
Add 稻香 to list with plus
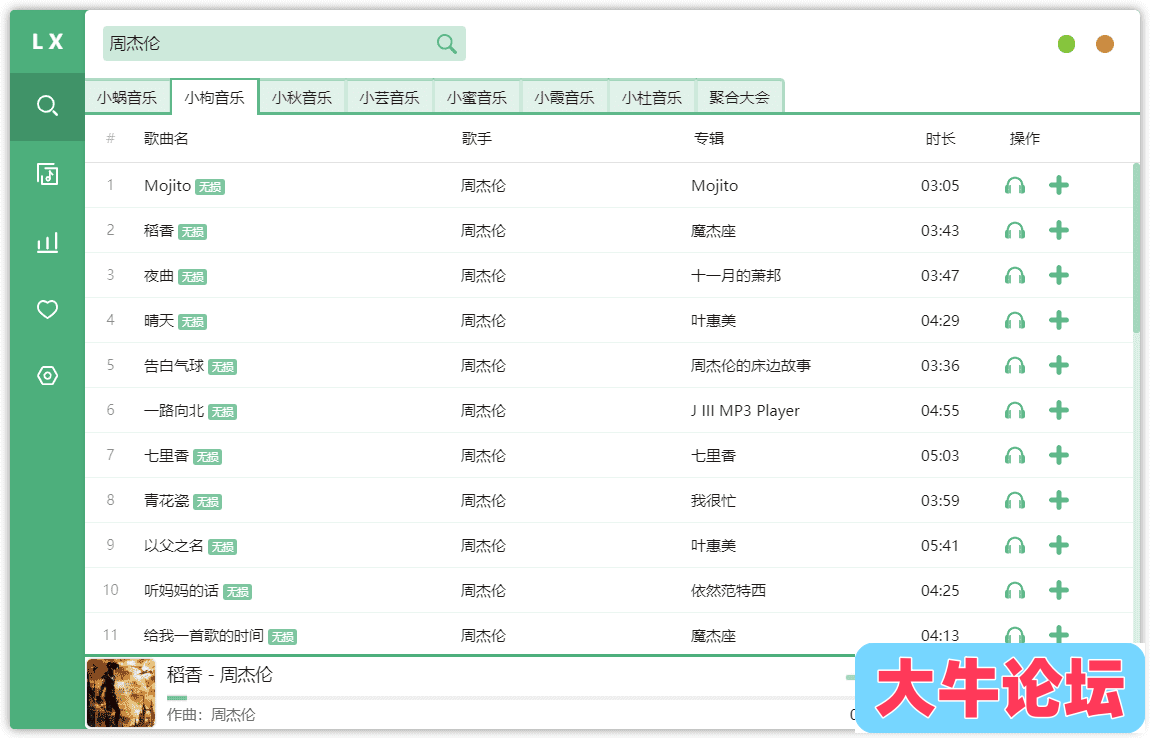pos(1058,230)
